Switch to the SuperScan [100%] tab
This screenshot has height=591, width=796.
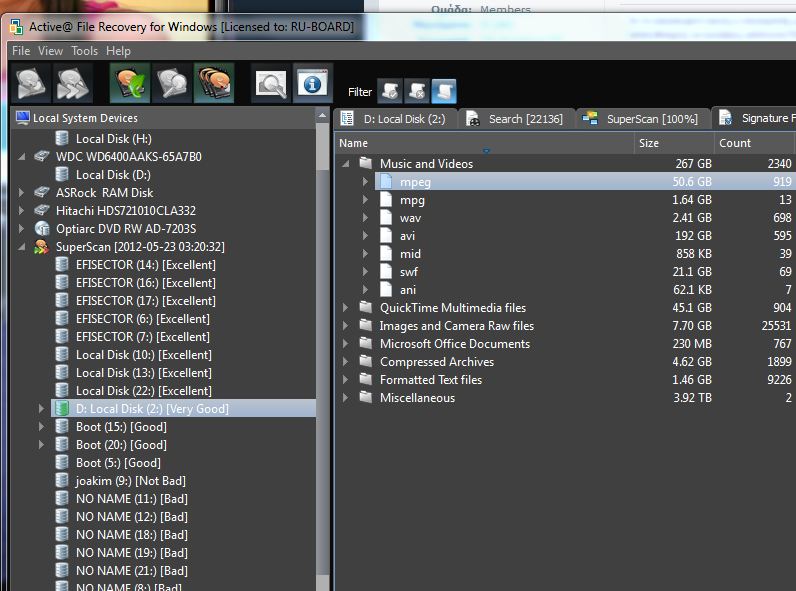point(641,119)
